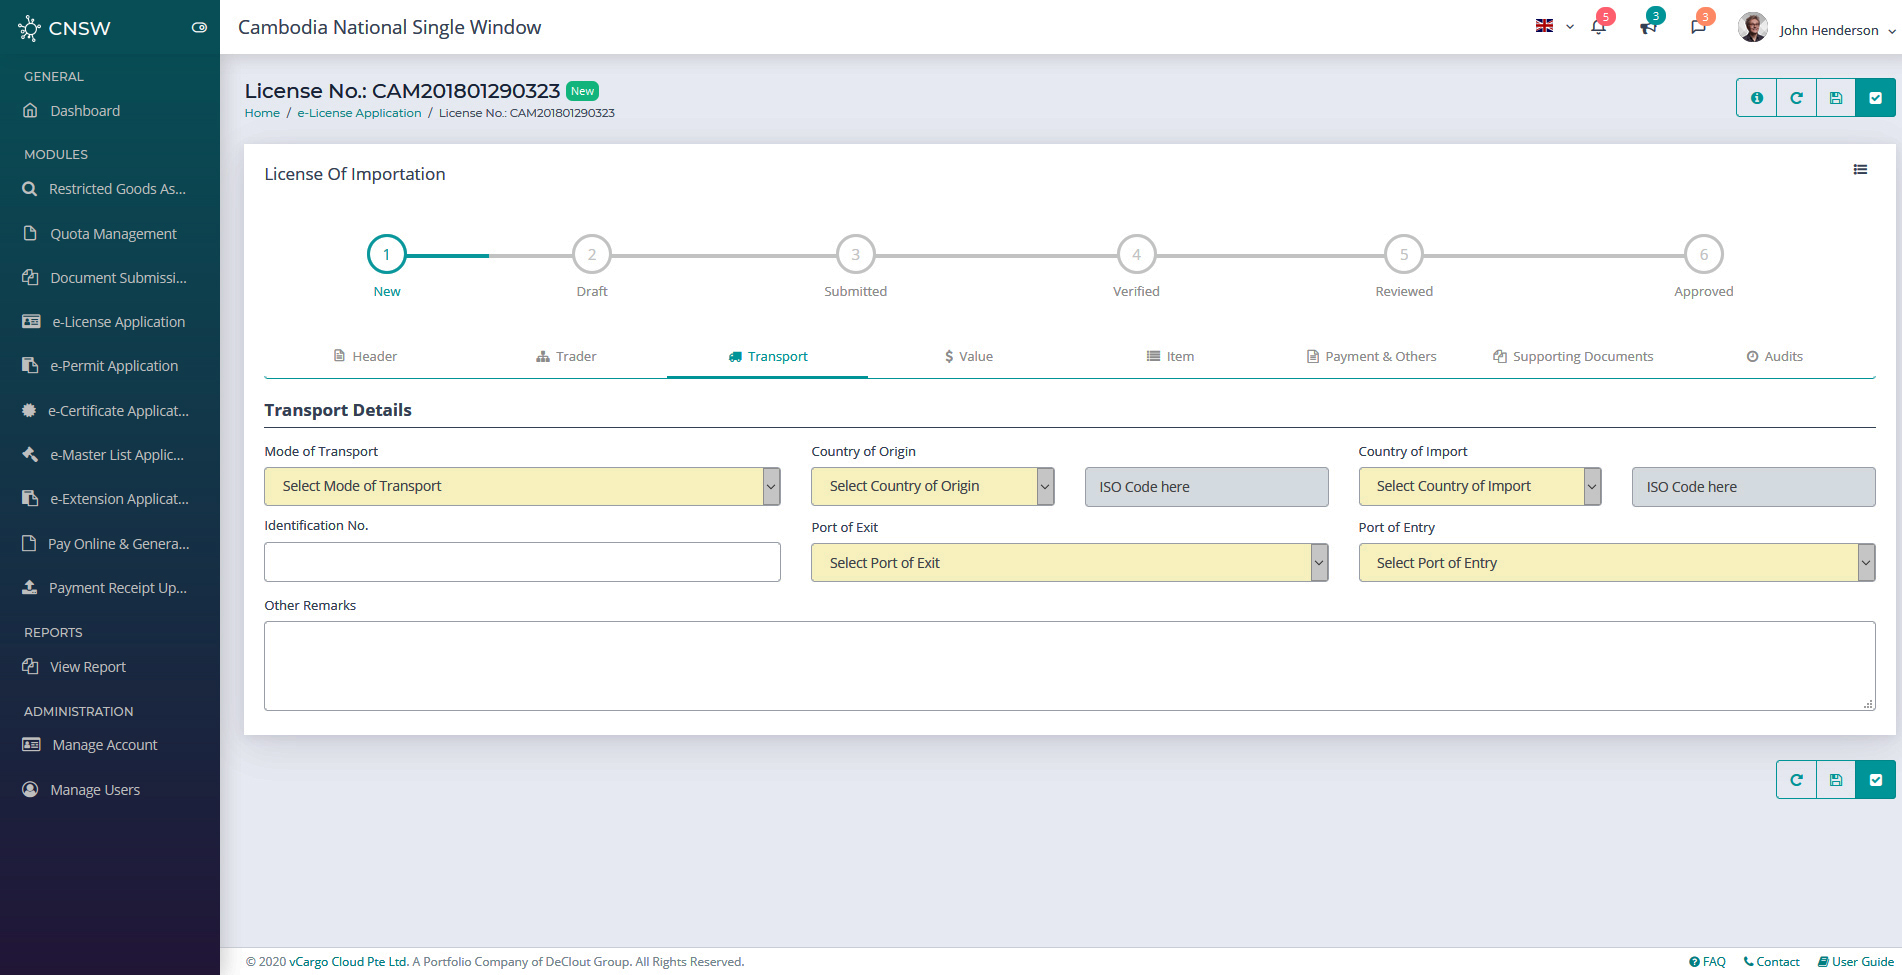This screenshot has height=975, width=1902.
Task: Click the top refresh icon button
Action: pos(1796,98)
